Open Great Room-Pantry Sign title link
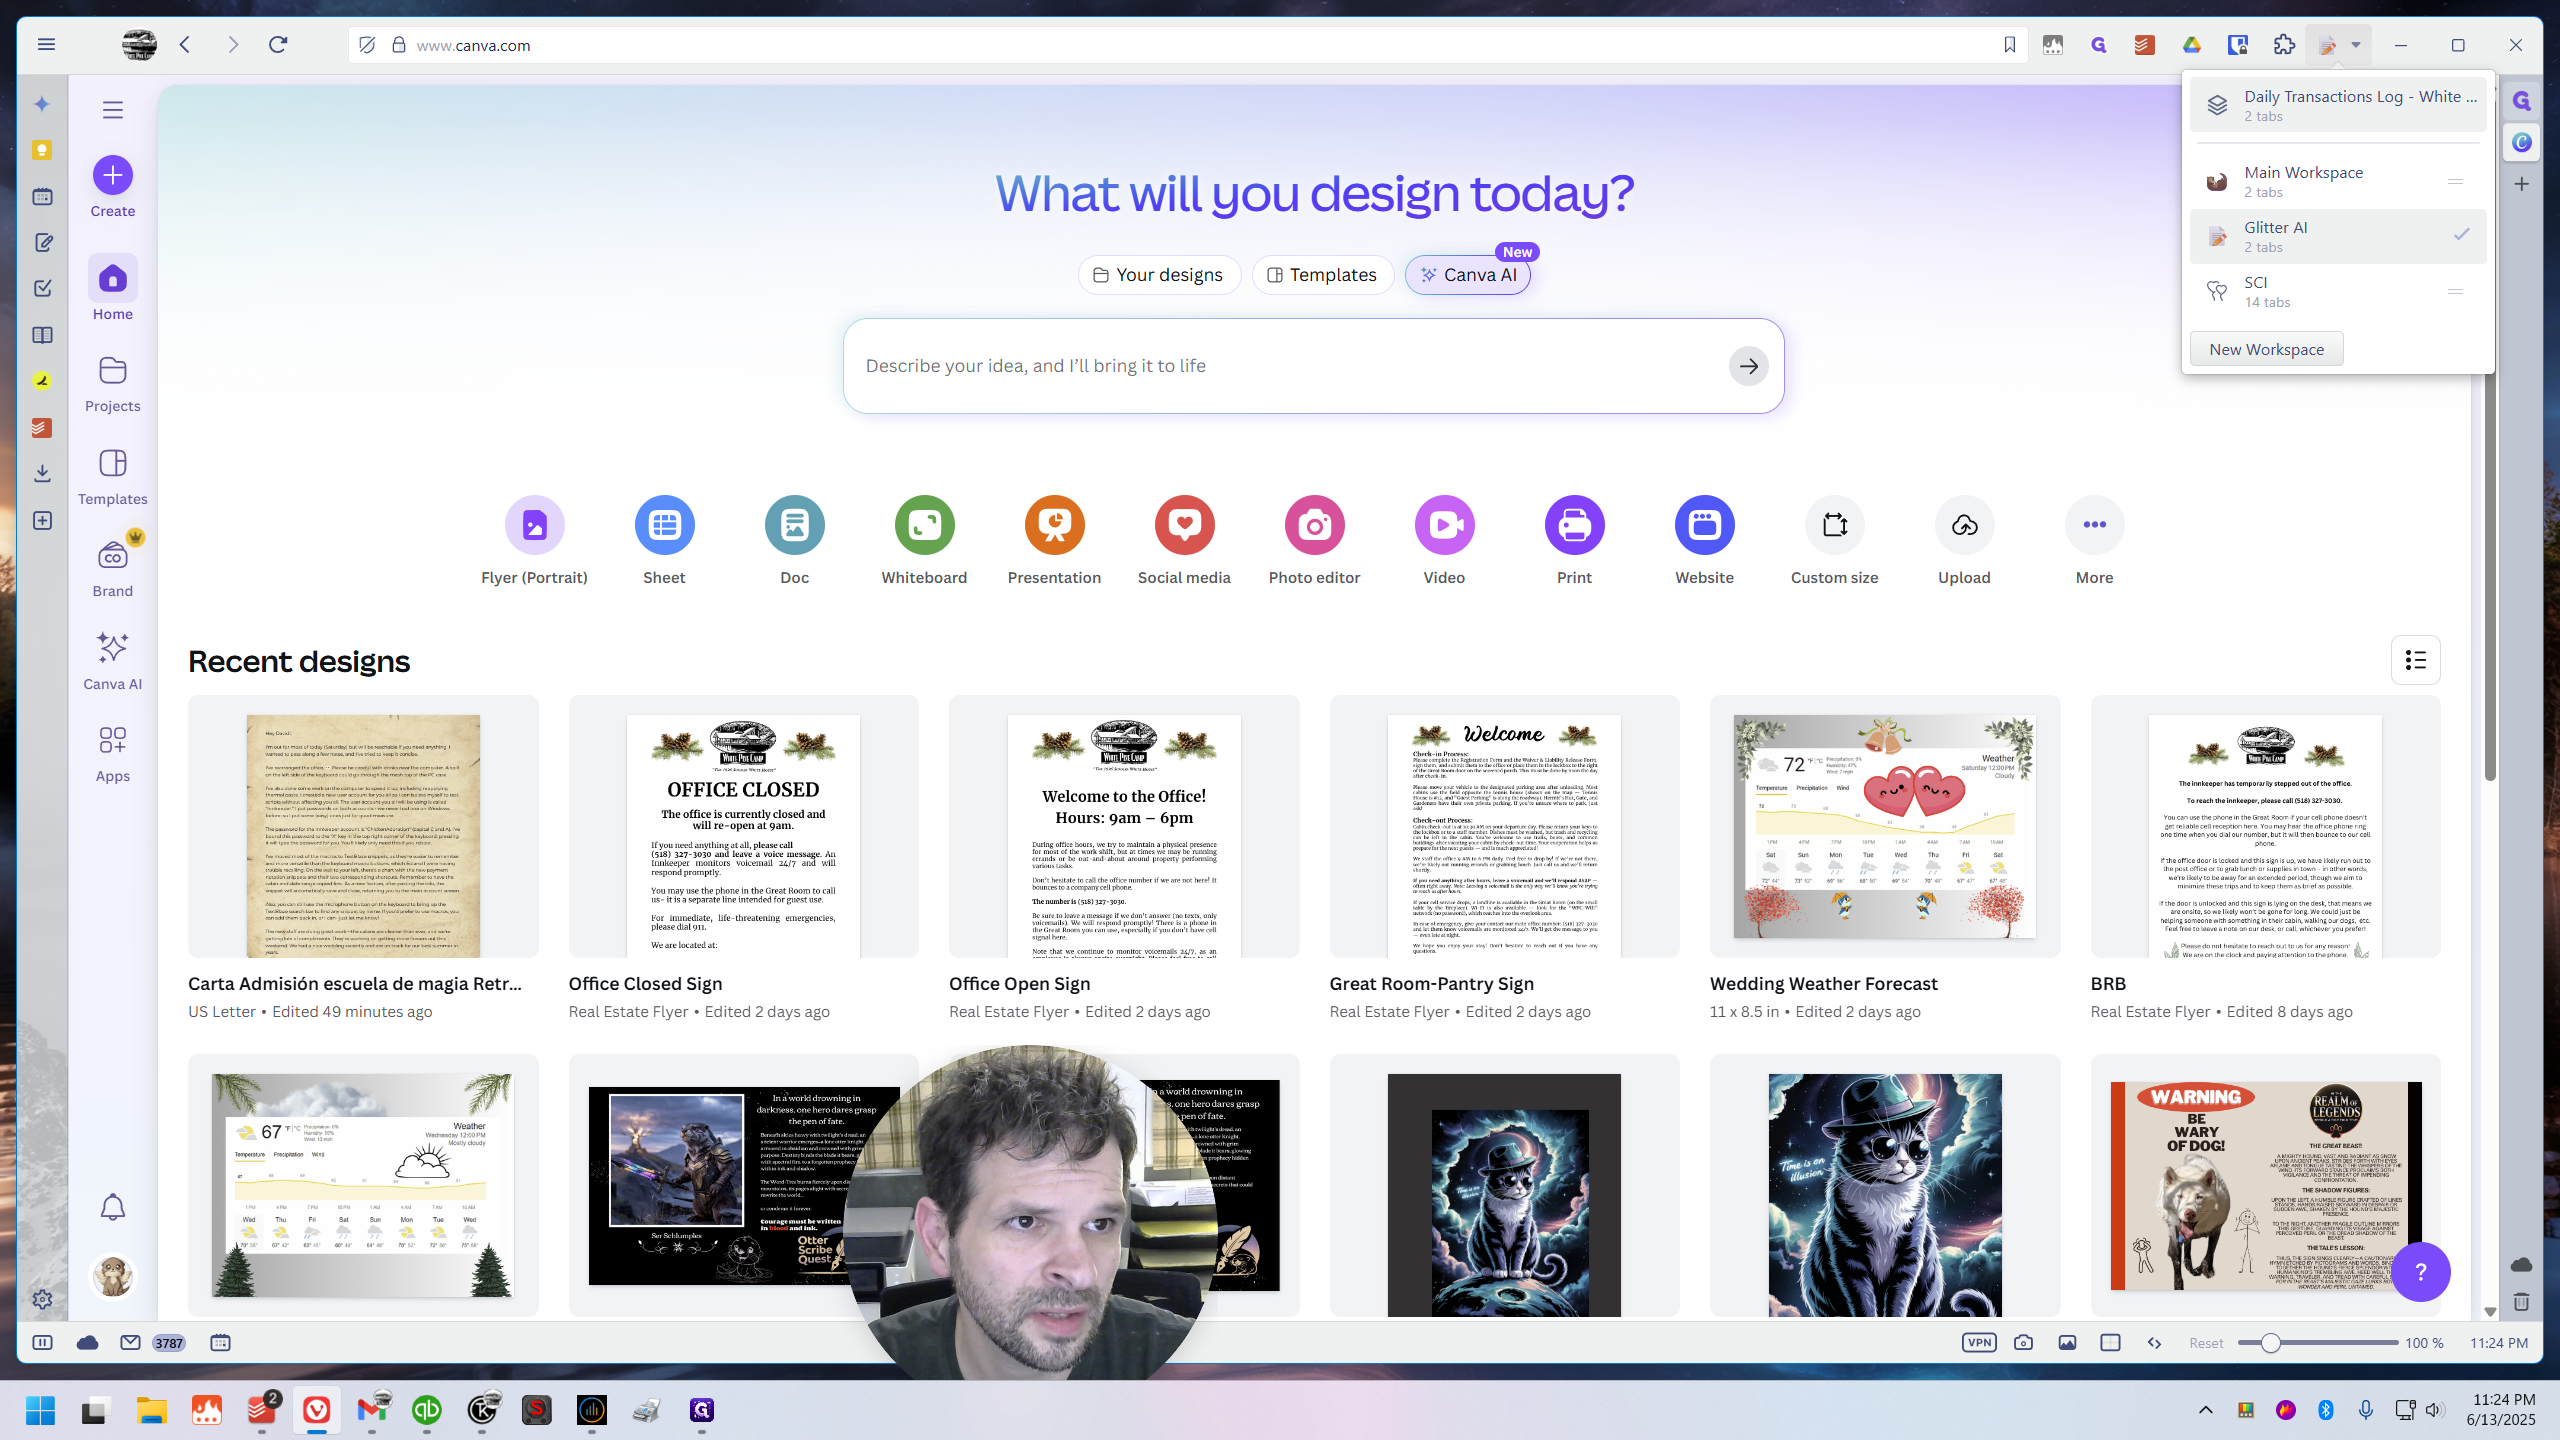Viewport: 2560px width, 1440px height. (x=1431, y=984)
